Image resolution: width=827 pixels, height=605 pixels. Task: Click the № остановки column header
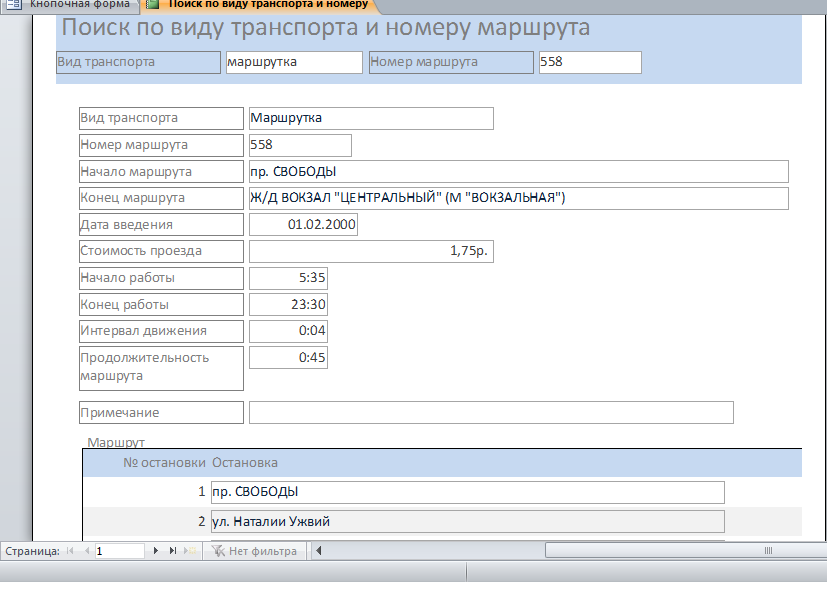[x=164, y=463]
